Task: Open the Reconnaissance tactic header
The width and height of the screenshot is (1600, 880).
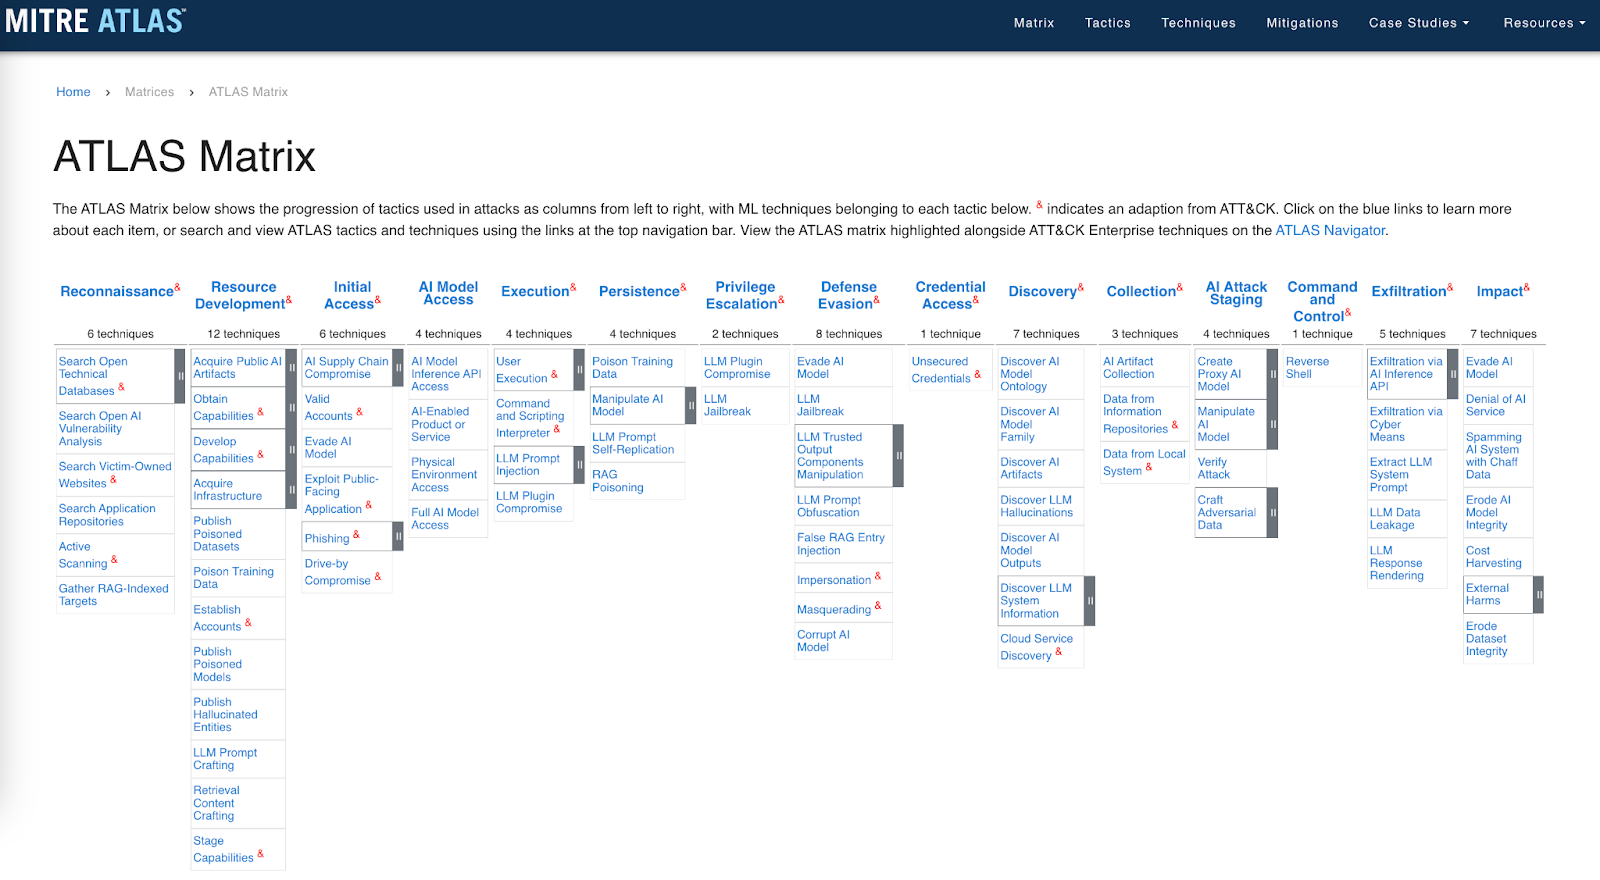Action: [117, 292]
